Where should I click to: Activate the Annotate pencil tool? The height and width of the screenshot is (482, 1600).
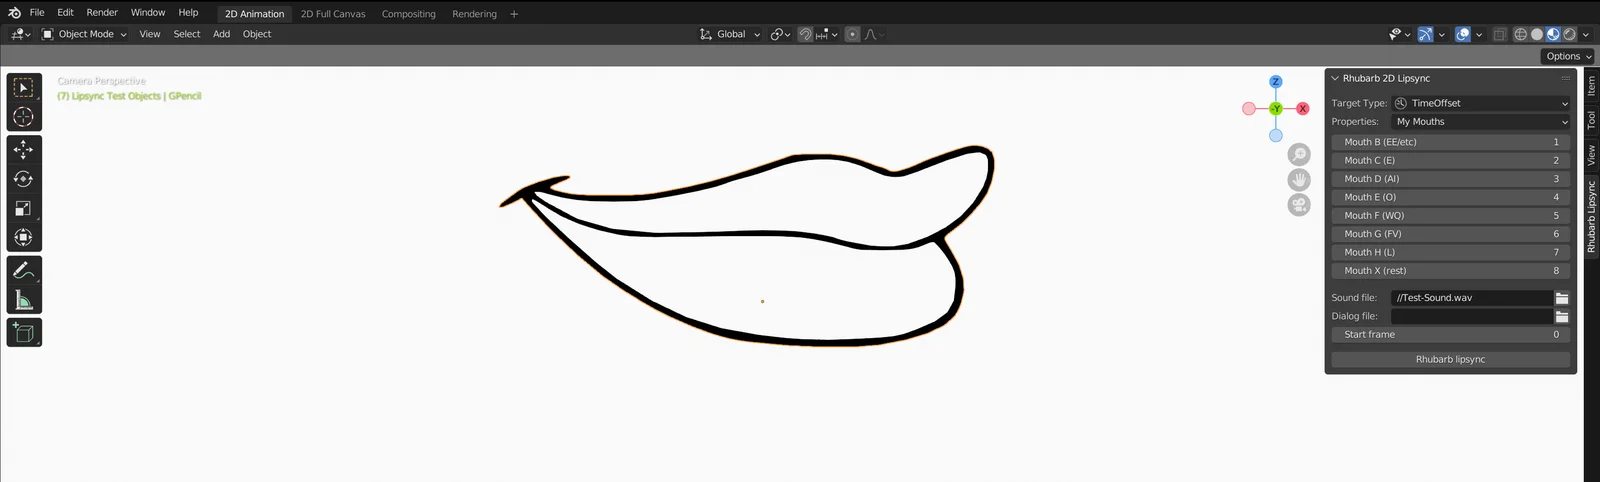click(x=24, y=270)
